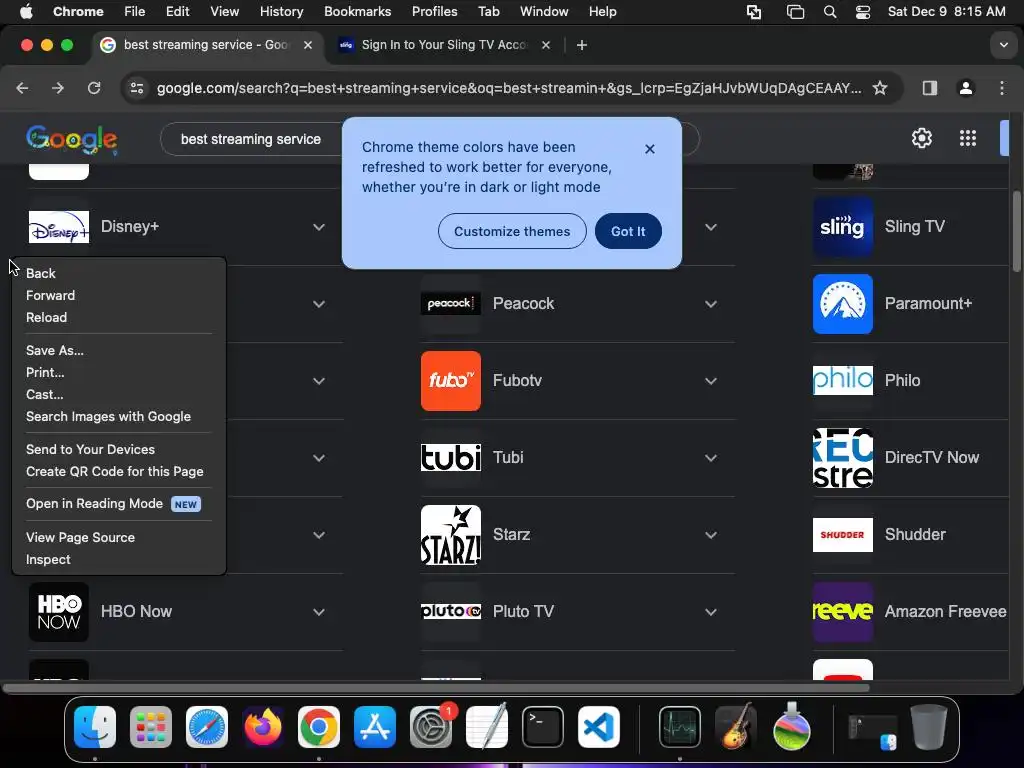Choose Inspect in context menu

click(119, 560)
